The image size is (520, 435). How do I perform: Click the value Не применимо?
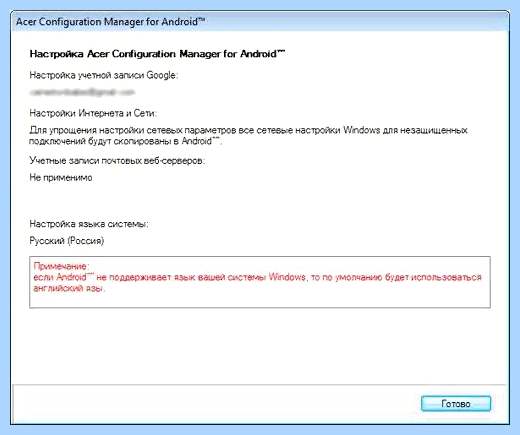61,178
